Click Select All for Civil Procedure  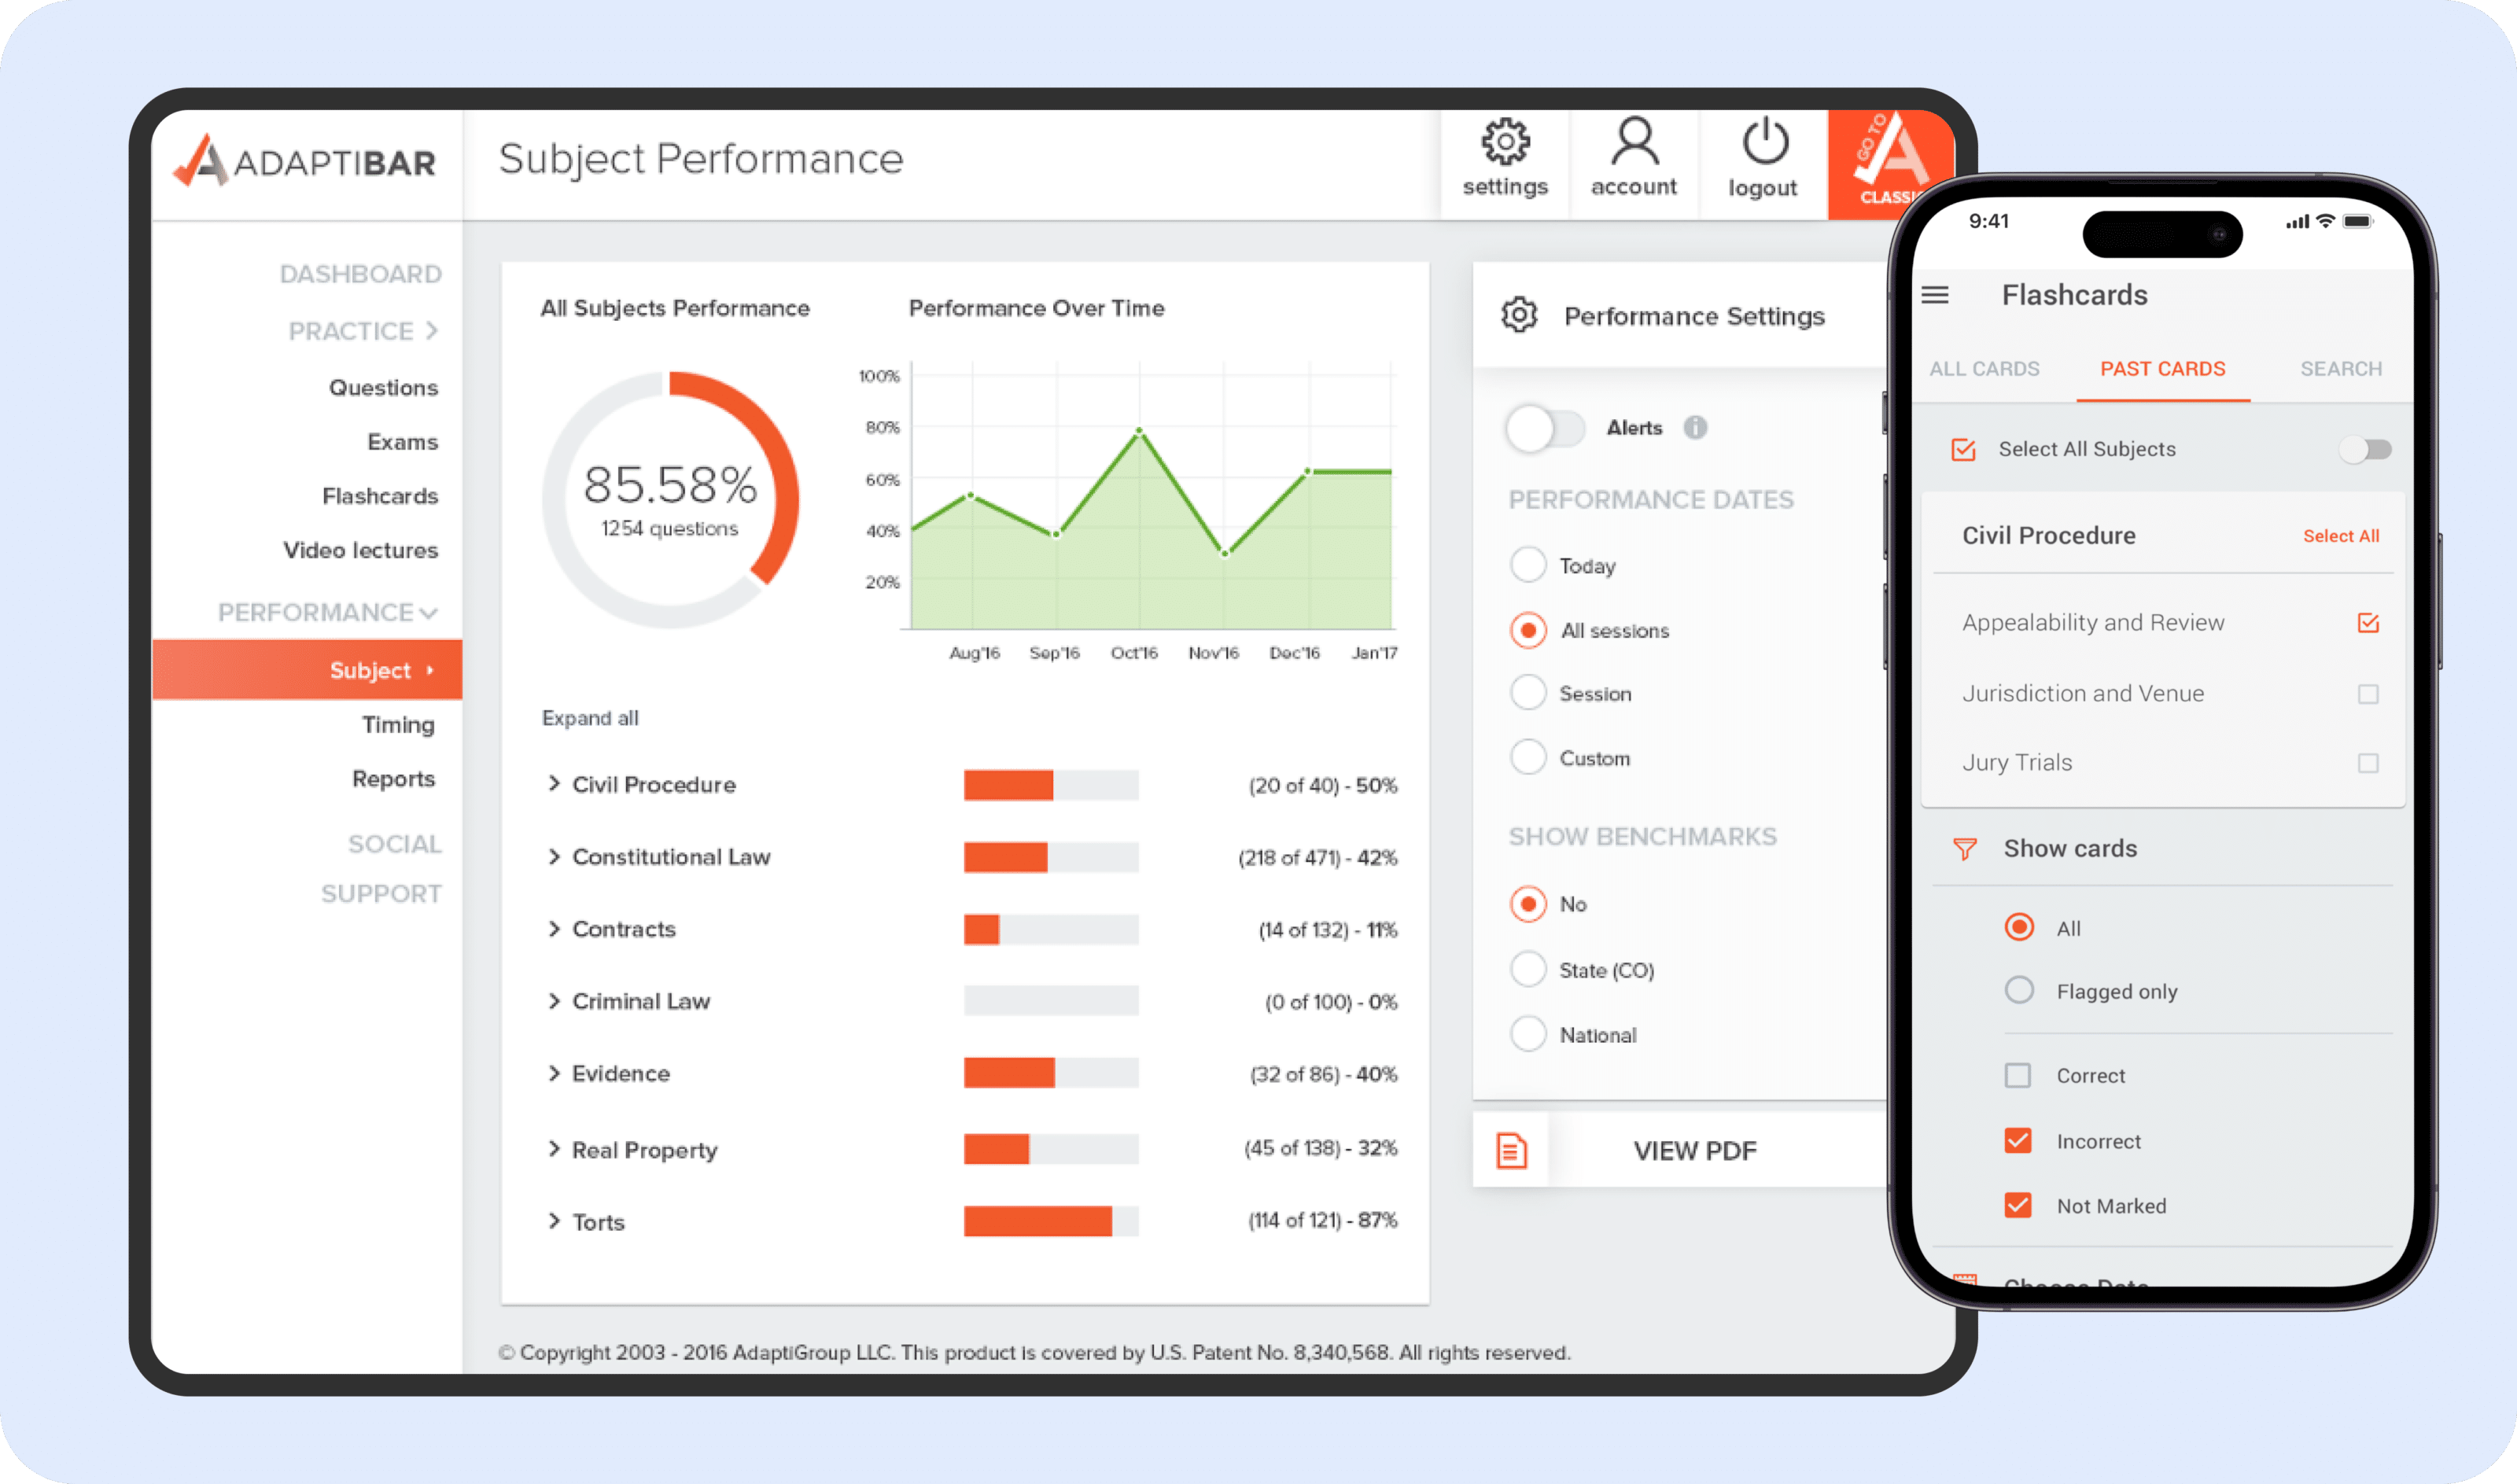click(2341, 536)
